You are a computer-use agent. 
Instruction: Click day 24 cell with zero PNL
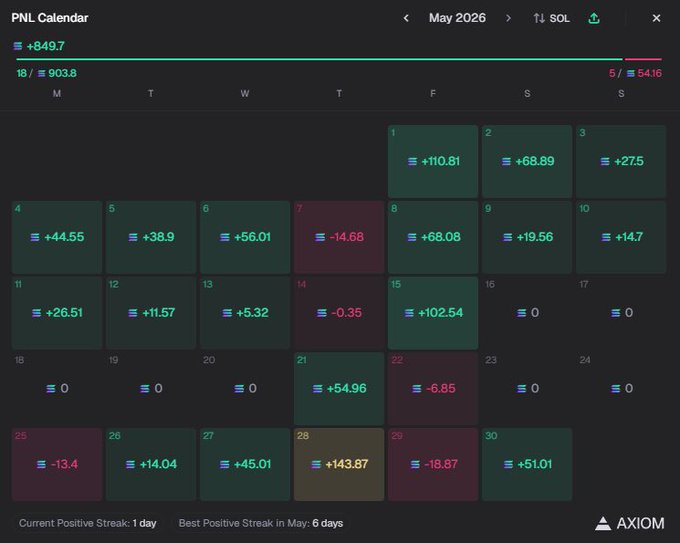pos(621,389)
